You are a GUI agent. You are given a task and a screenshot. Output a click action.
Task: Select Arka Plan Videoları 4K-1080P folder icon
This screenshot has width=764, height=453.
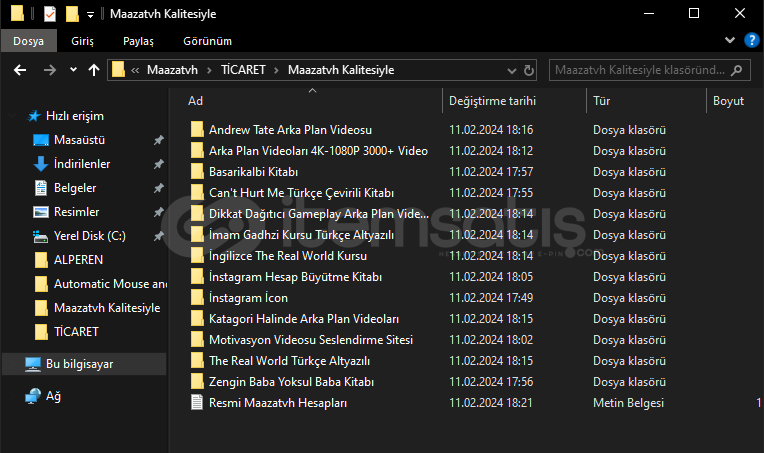pos(197,151)
